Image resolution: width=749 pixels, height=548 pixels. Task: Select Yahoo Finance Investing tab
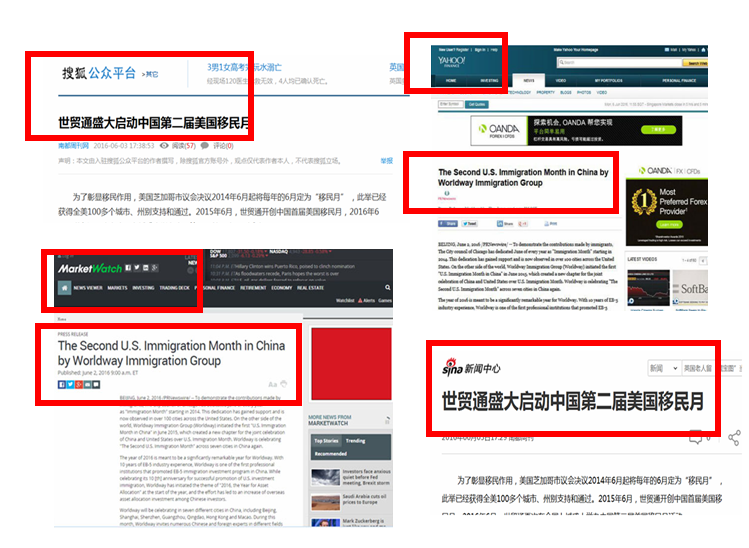[x=489, y=81]
